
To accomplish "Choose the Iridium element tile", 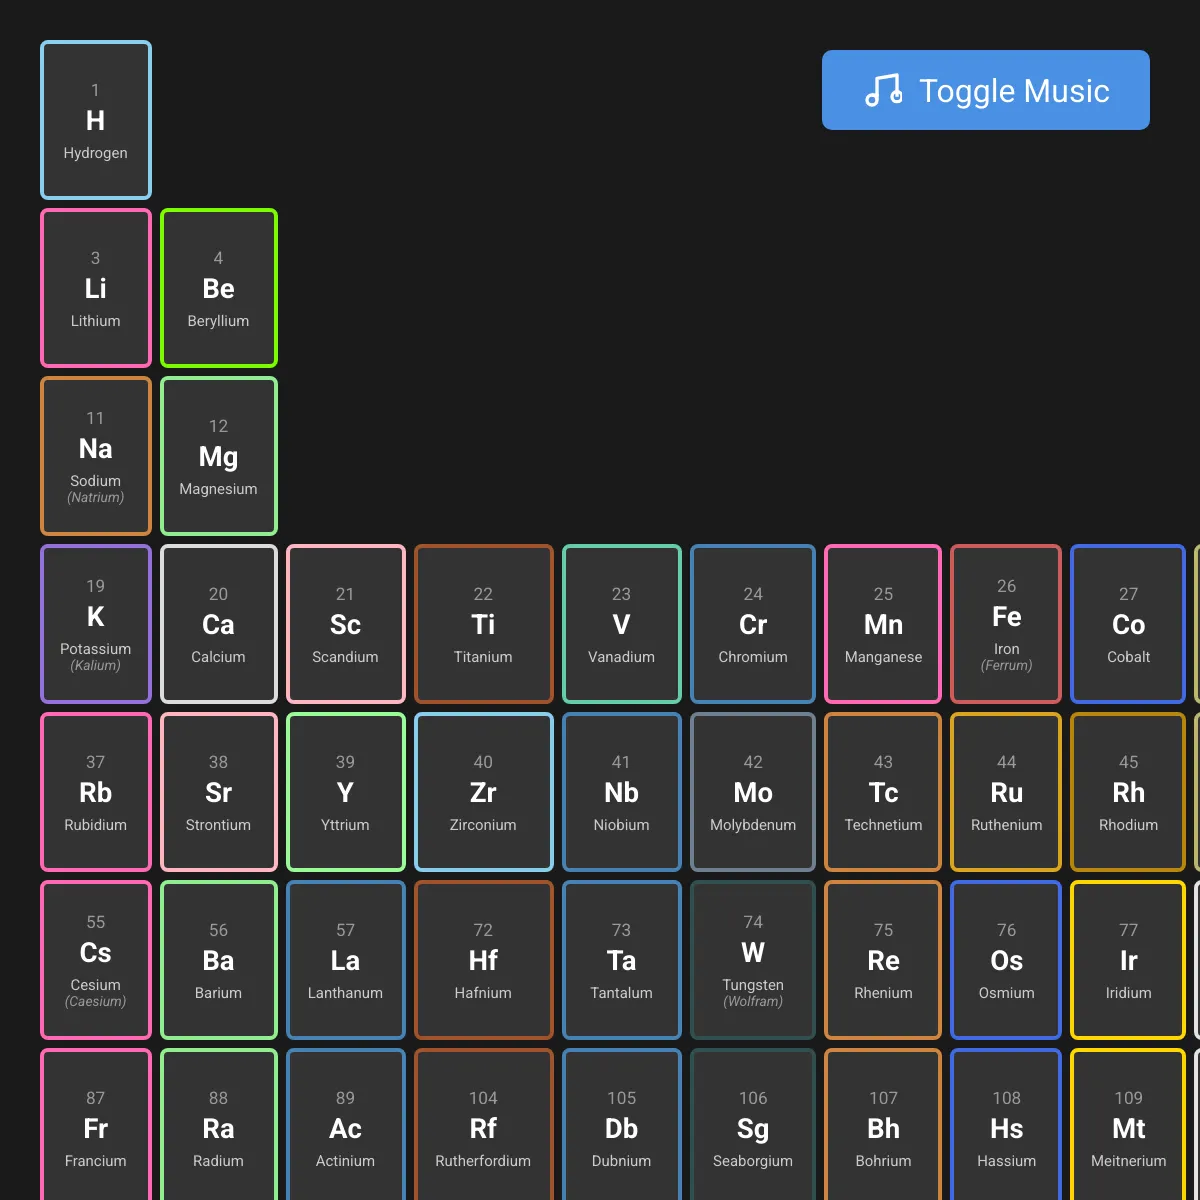I will tap(1128, 960).
